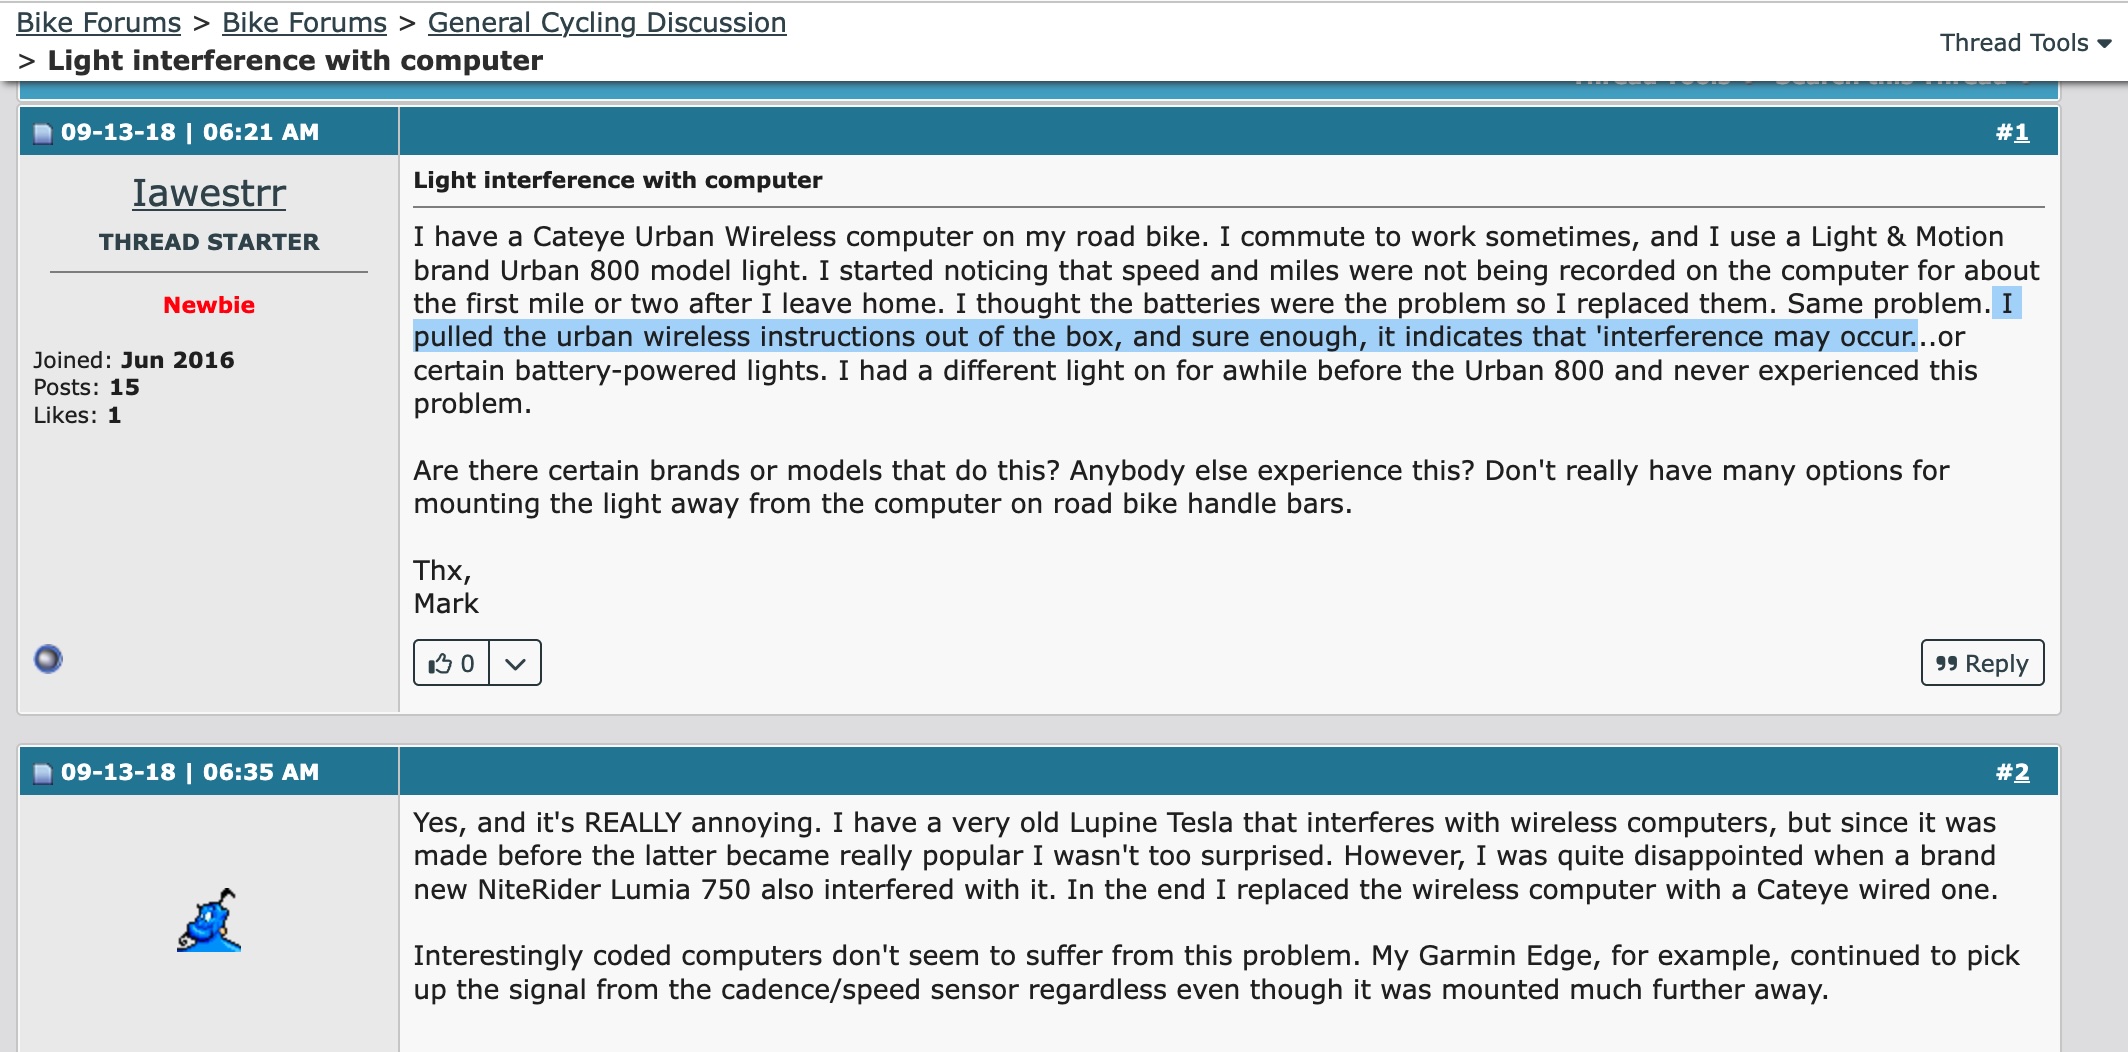The height and width of the screenshot is (1052, 2128).
Task: Open the first Bike Forums breadcrumb link
Action: point(98,22)
